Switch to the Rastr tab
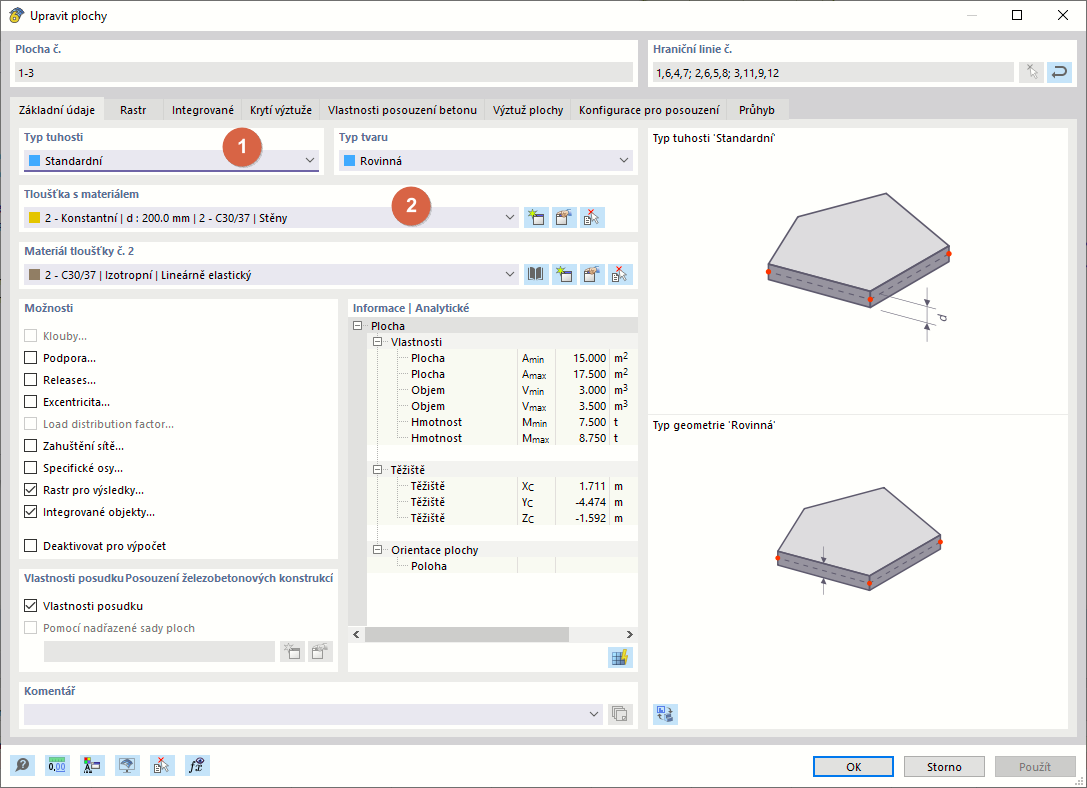 (133, 110)
